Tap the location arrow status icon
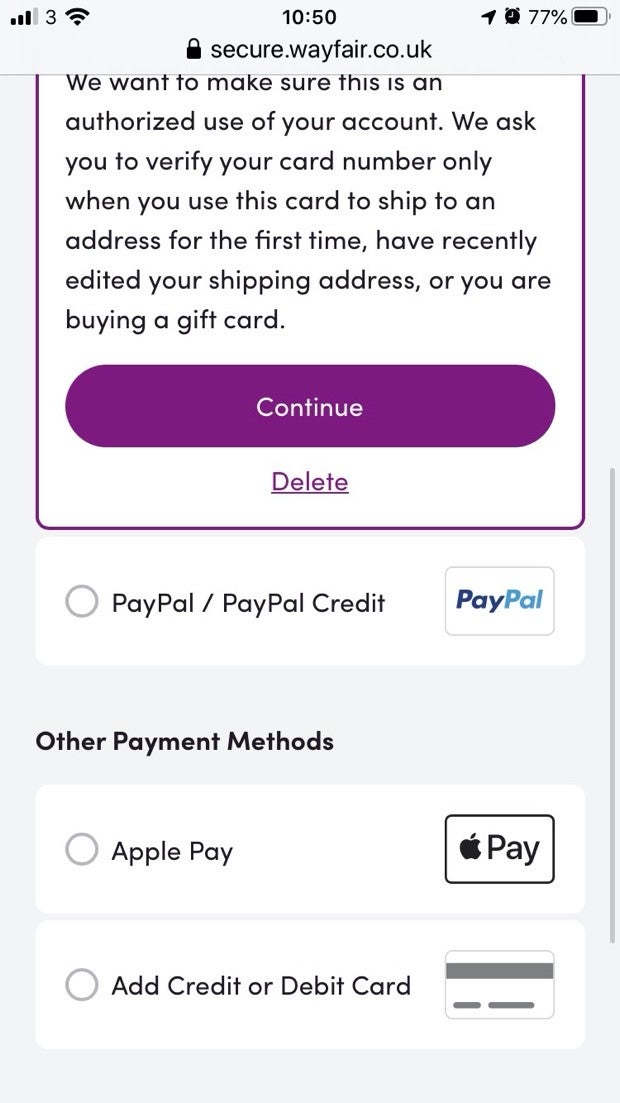This screenshot has height=1103, width=620. coord(489,17)
